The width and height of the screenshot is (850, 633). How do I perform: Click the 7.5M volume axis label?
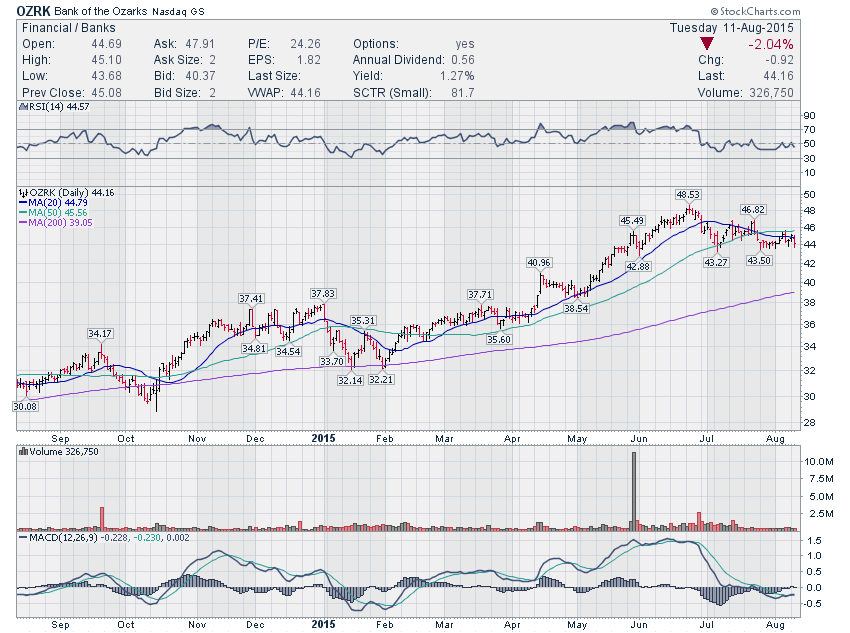point(822,479)
